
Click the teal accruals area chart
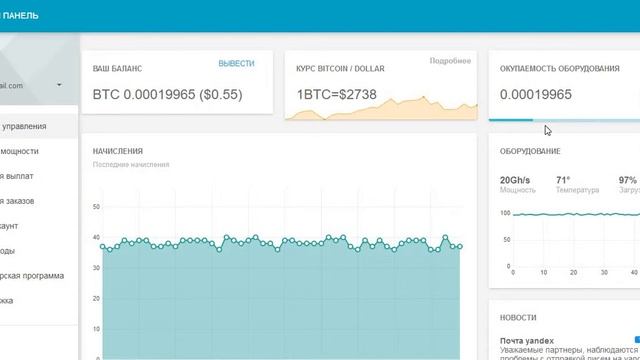click(281, 298)
